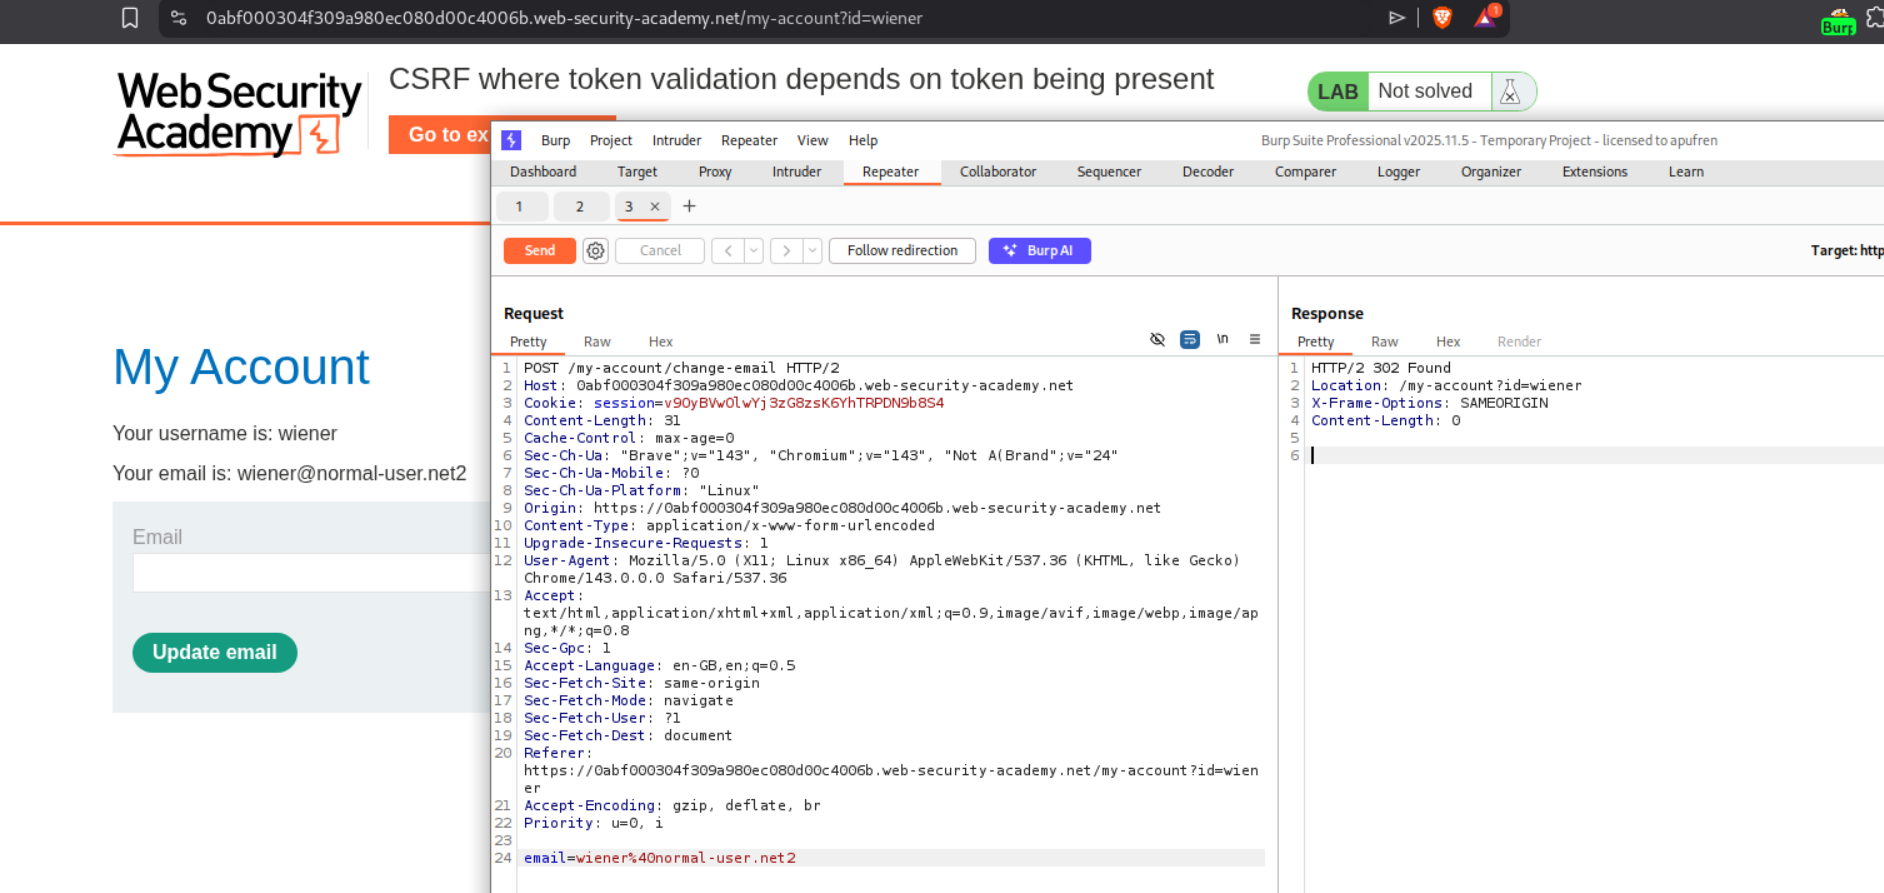Open the request editor hamburger options menu

click(x=1254, y=340)
